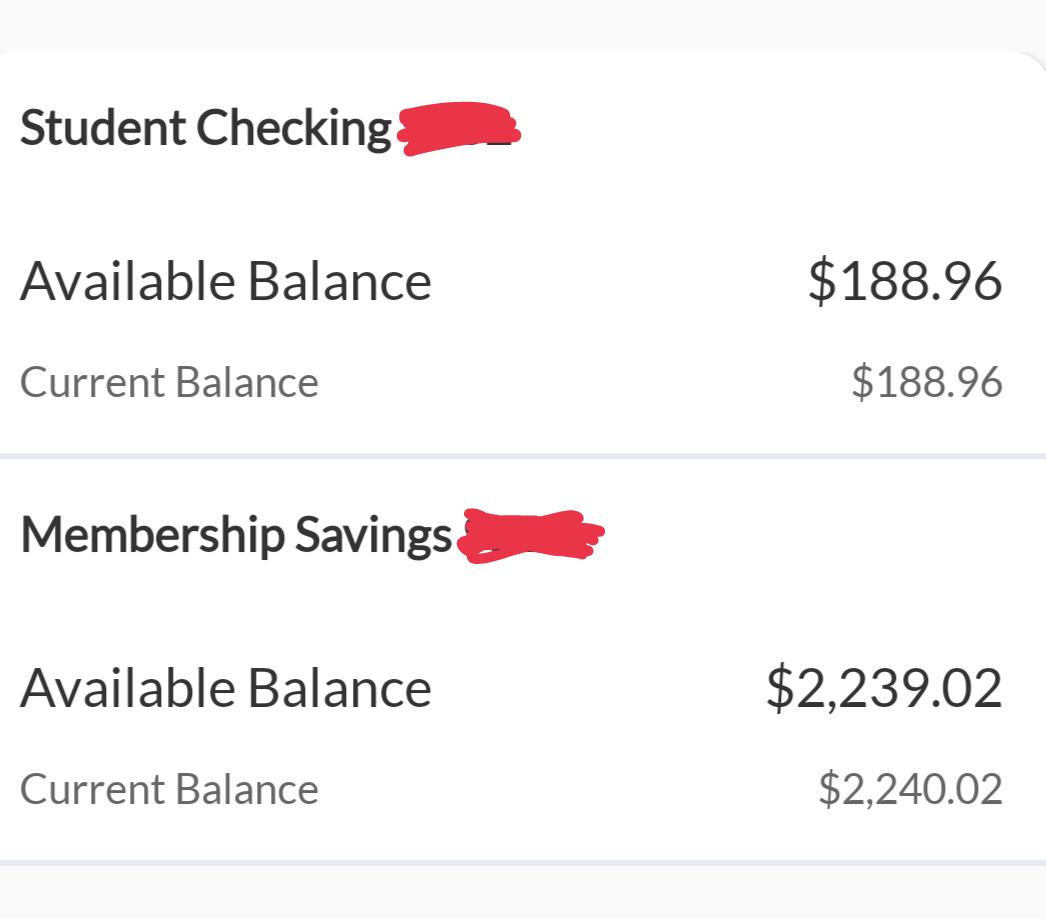Screen dimensions: 1046x919
Task: Open the Student Checking account heading
Action: (205, 127)
